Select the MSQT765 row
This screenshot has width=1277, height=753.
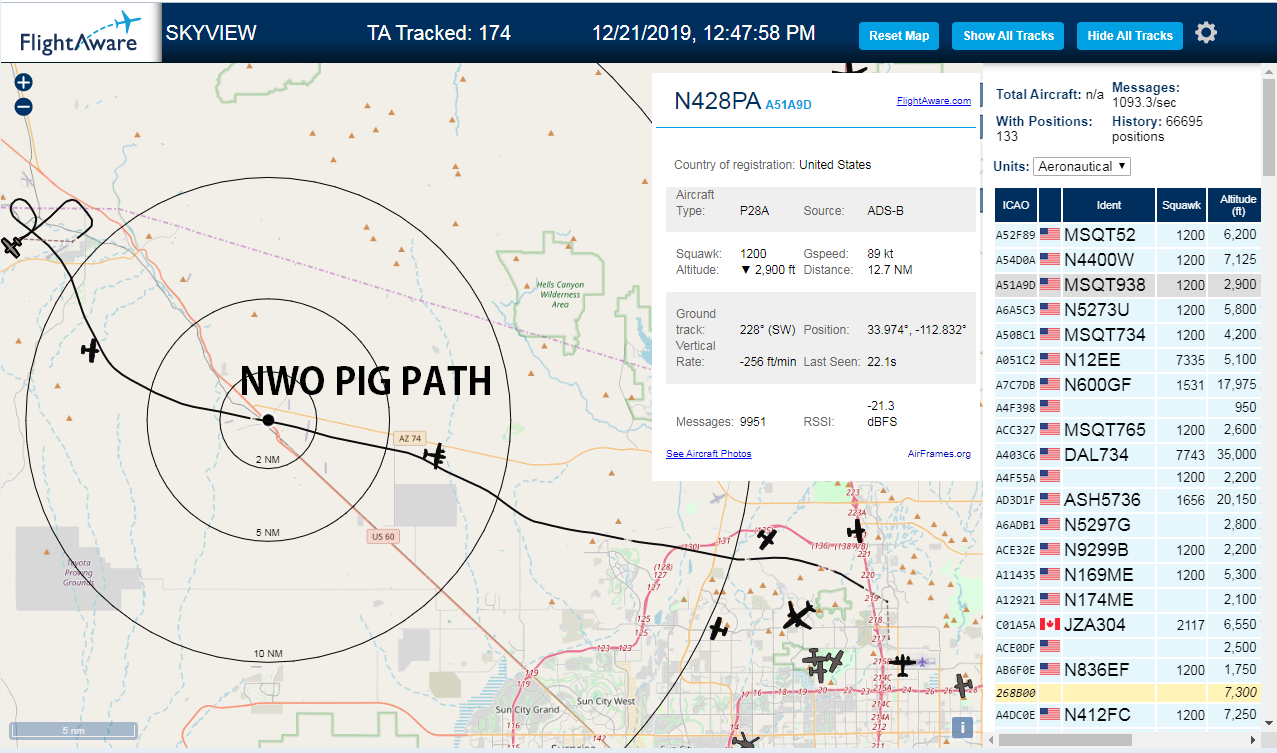click(1128, 429)
